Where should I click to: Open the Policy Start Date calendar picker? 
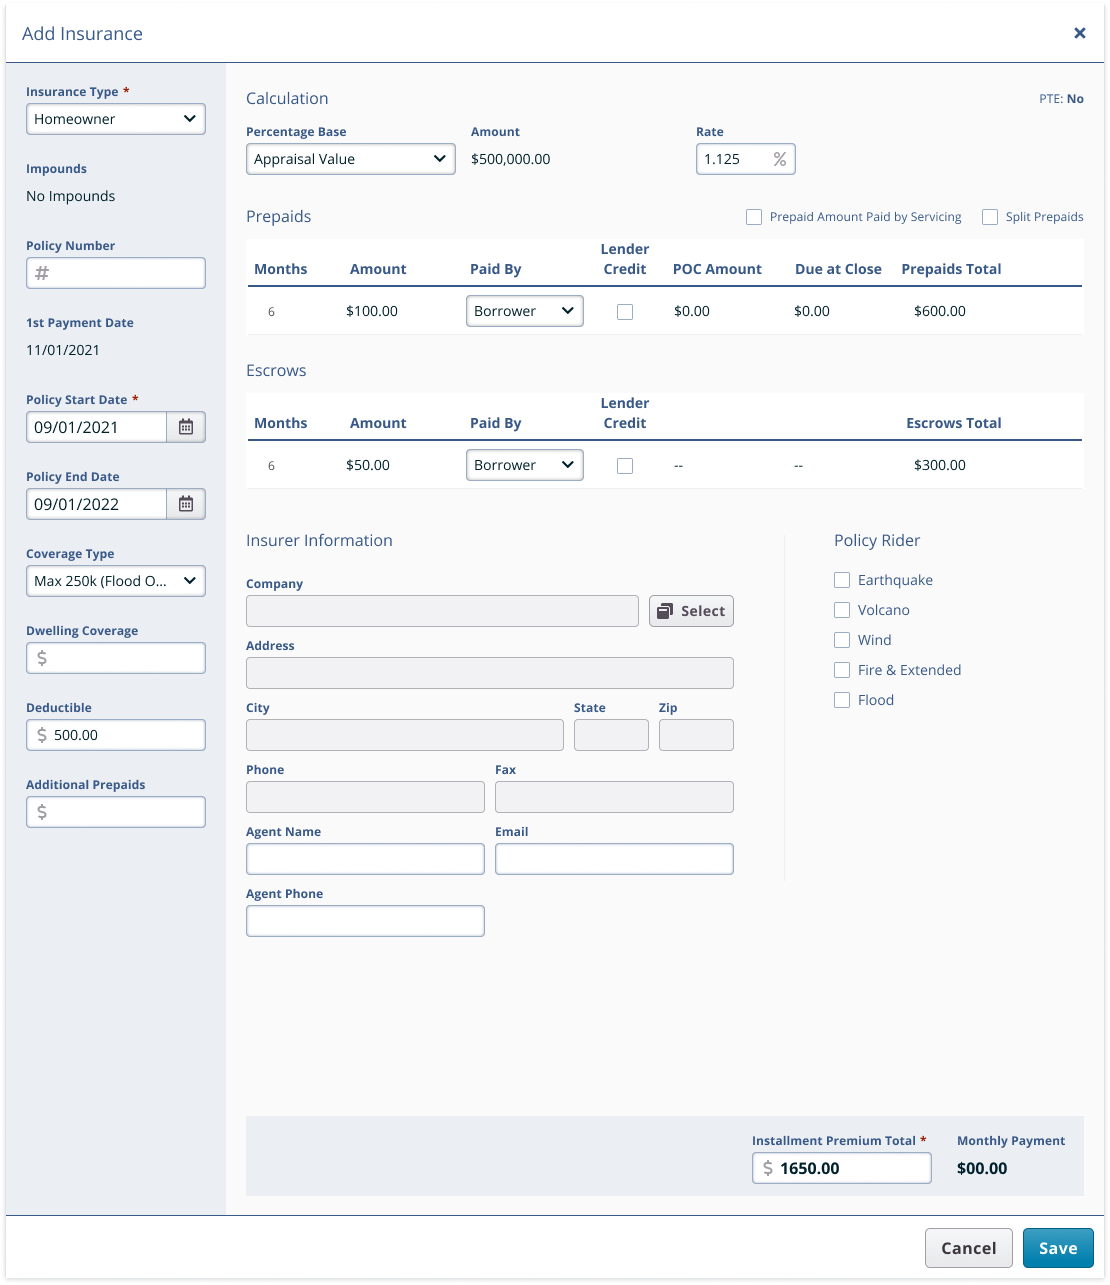tap(186, 427)
